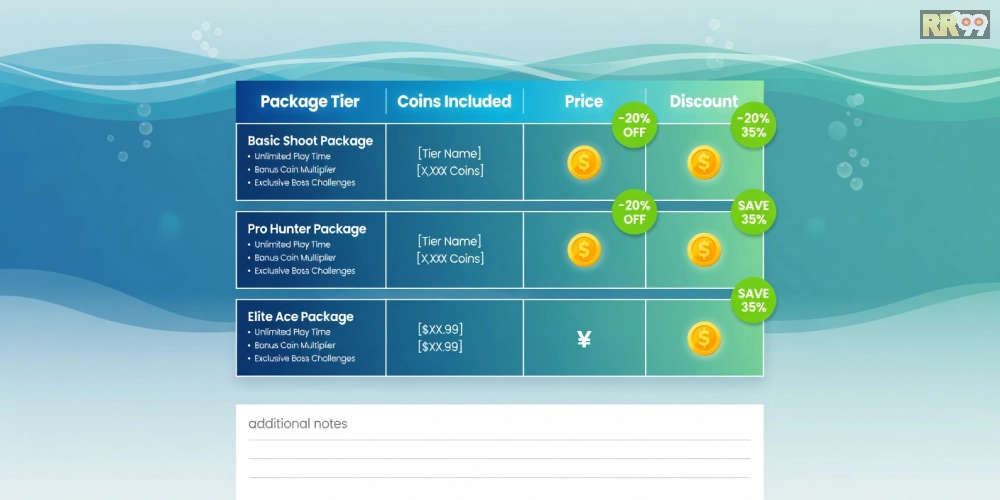The width and height of the screenshot is (1000, 500).
Task: Click the SAVE 35% badge on Elite Ace row
Action: 754,300
